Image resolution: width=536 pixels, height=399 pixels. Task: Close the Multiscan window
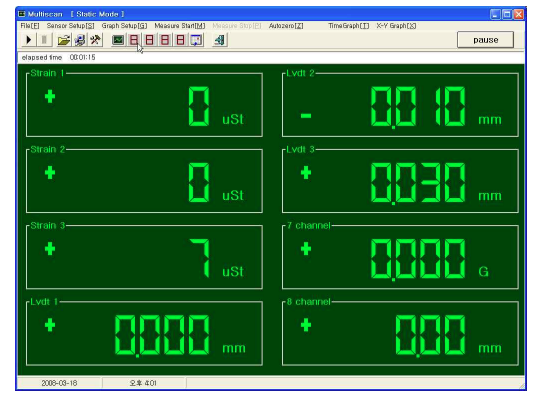click(x=519, y=14)
